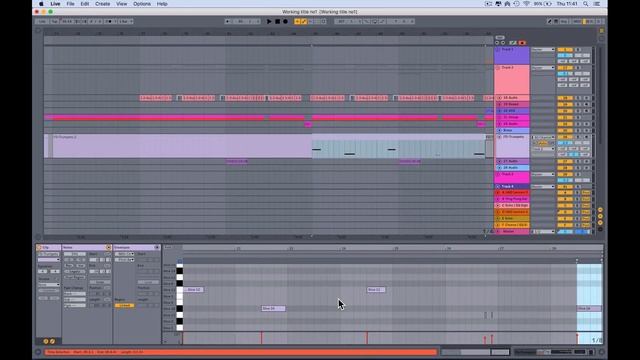Screen dimensions: 640x360
Task: Toggle 19 Snare track activator
Action: (565, 104)
